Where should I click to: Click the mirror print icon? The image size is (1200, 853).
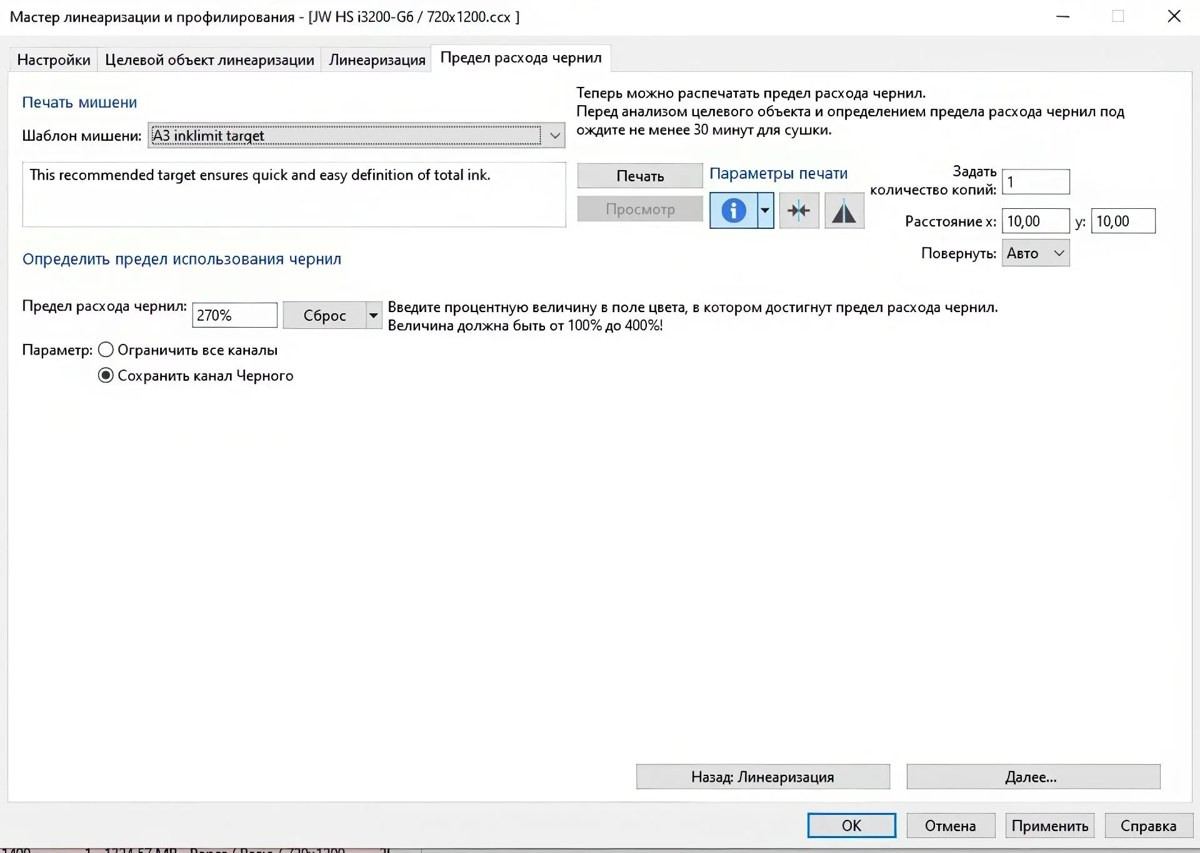point(844,211)
